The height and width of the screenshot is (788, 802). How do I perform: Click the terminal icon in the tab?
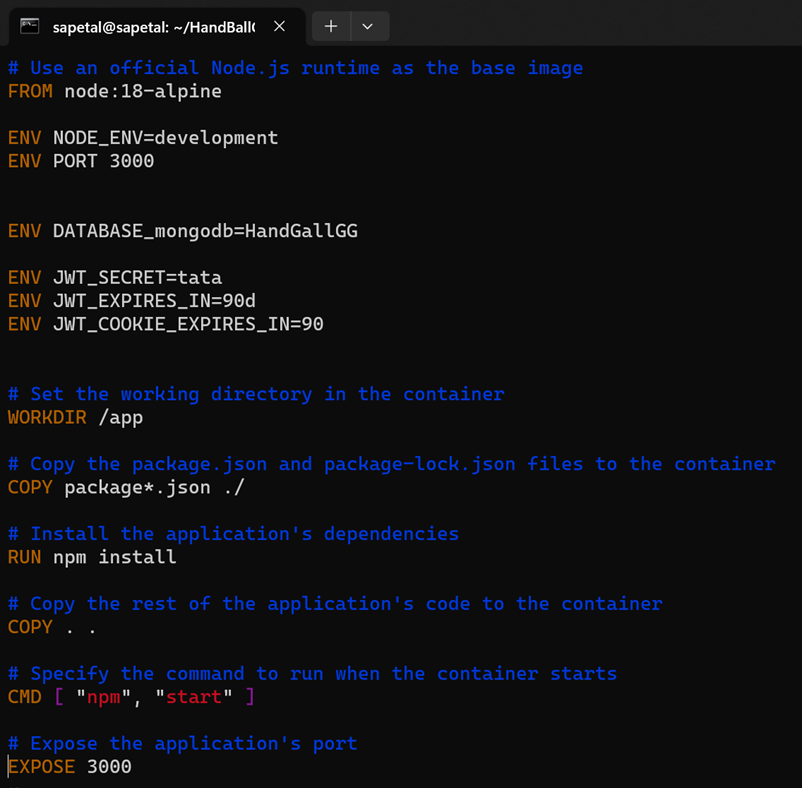30,26
